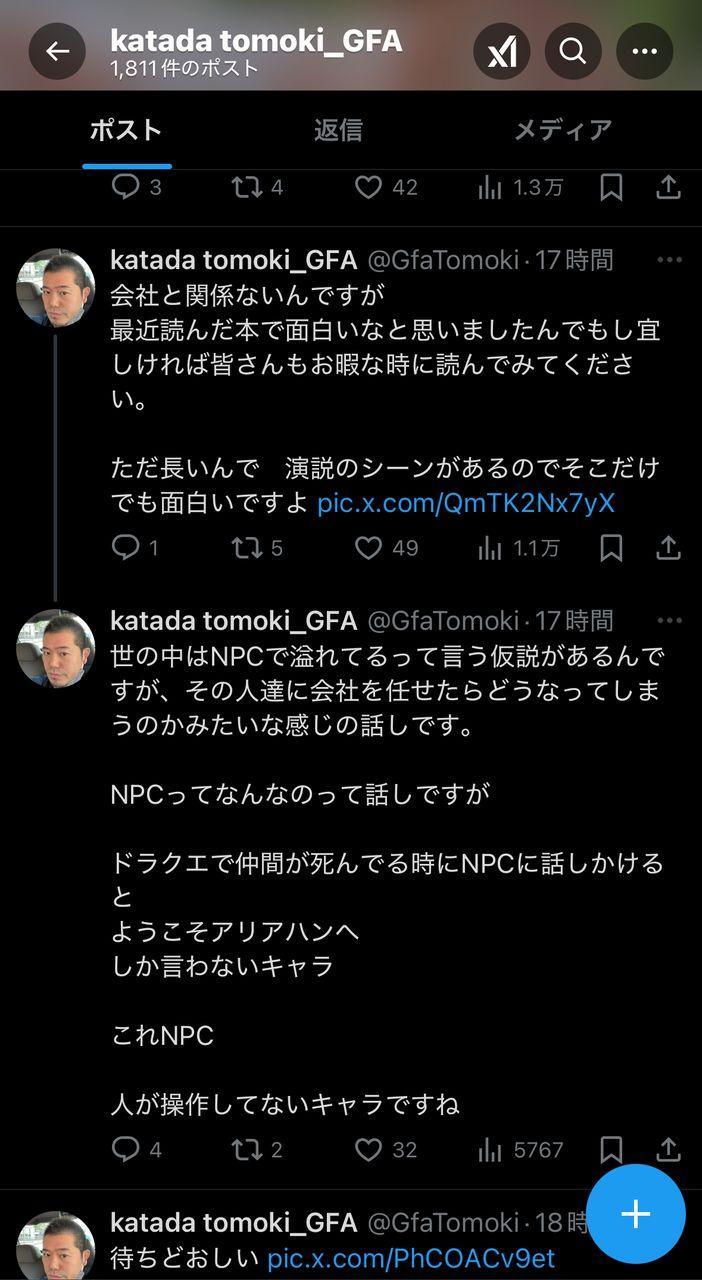Screen dimensions: 702x1280
Task: Bookmark the post about the recommended book
Action: 611,548
